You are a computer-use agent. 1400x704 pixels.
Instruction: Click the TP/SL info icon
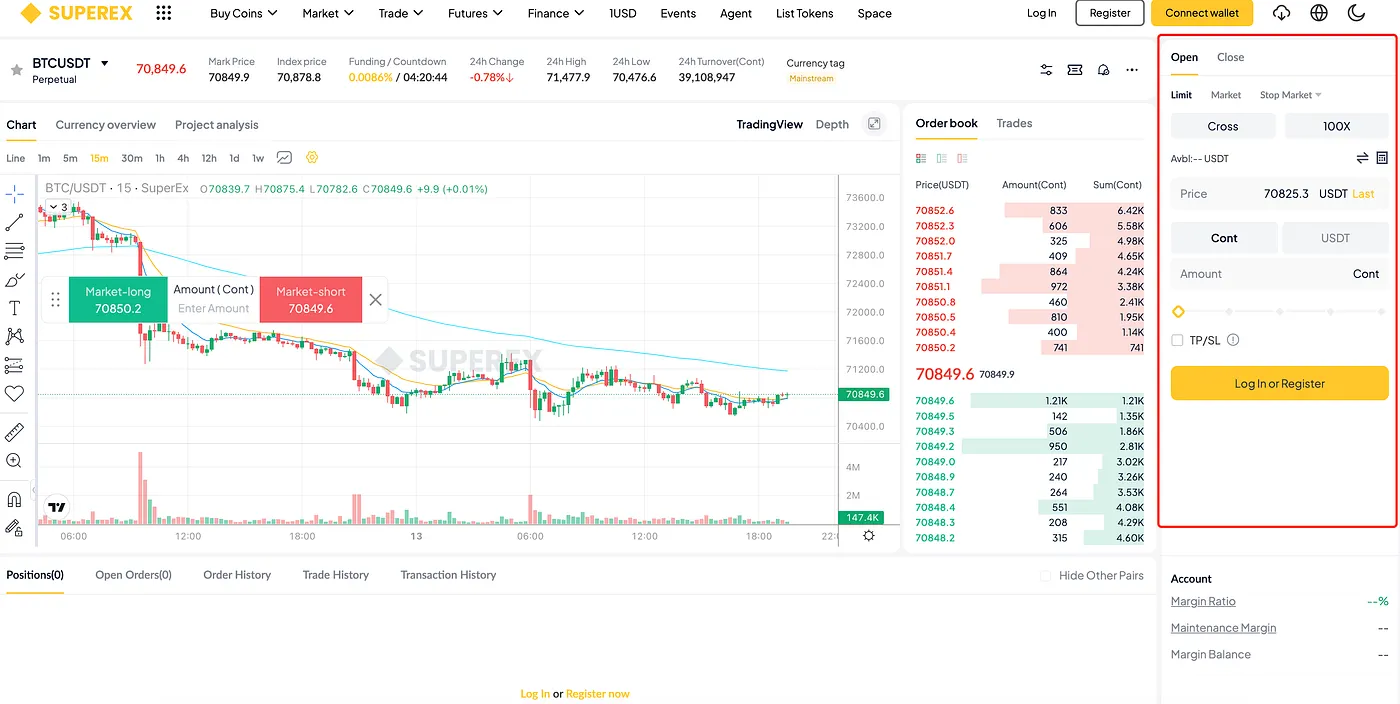1233,340
